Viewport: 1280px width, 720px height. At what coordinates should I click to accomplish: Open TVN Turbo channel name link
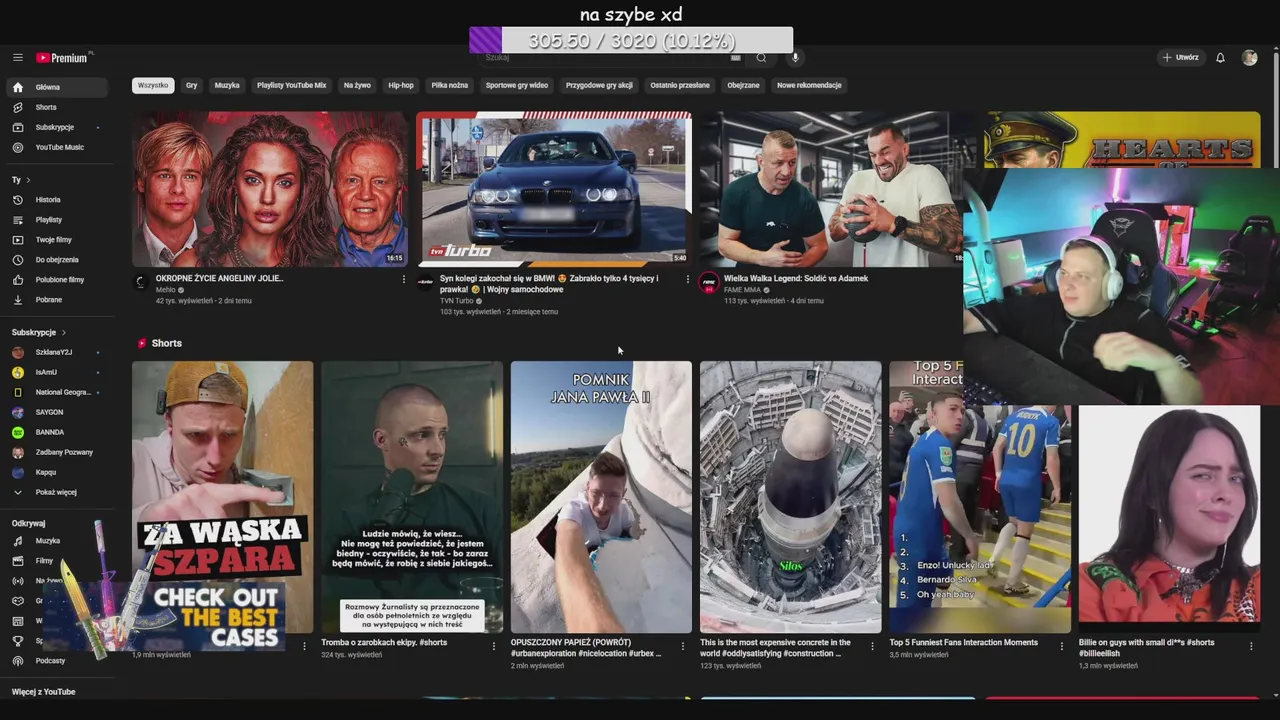tap(457, 301)
